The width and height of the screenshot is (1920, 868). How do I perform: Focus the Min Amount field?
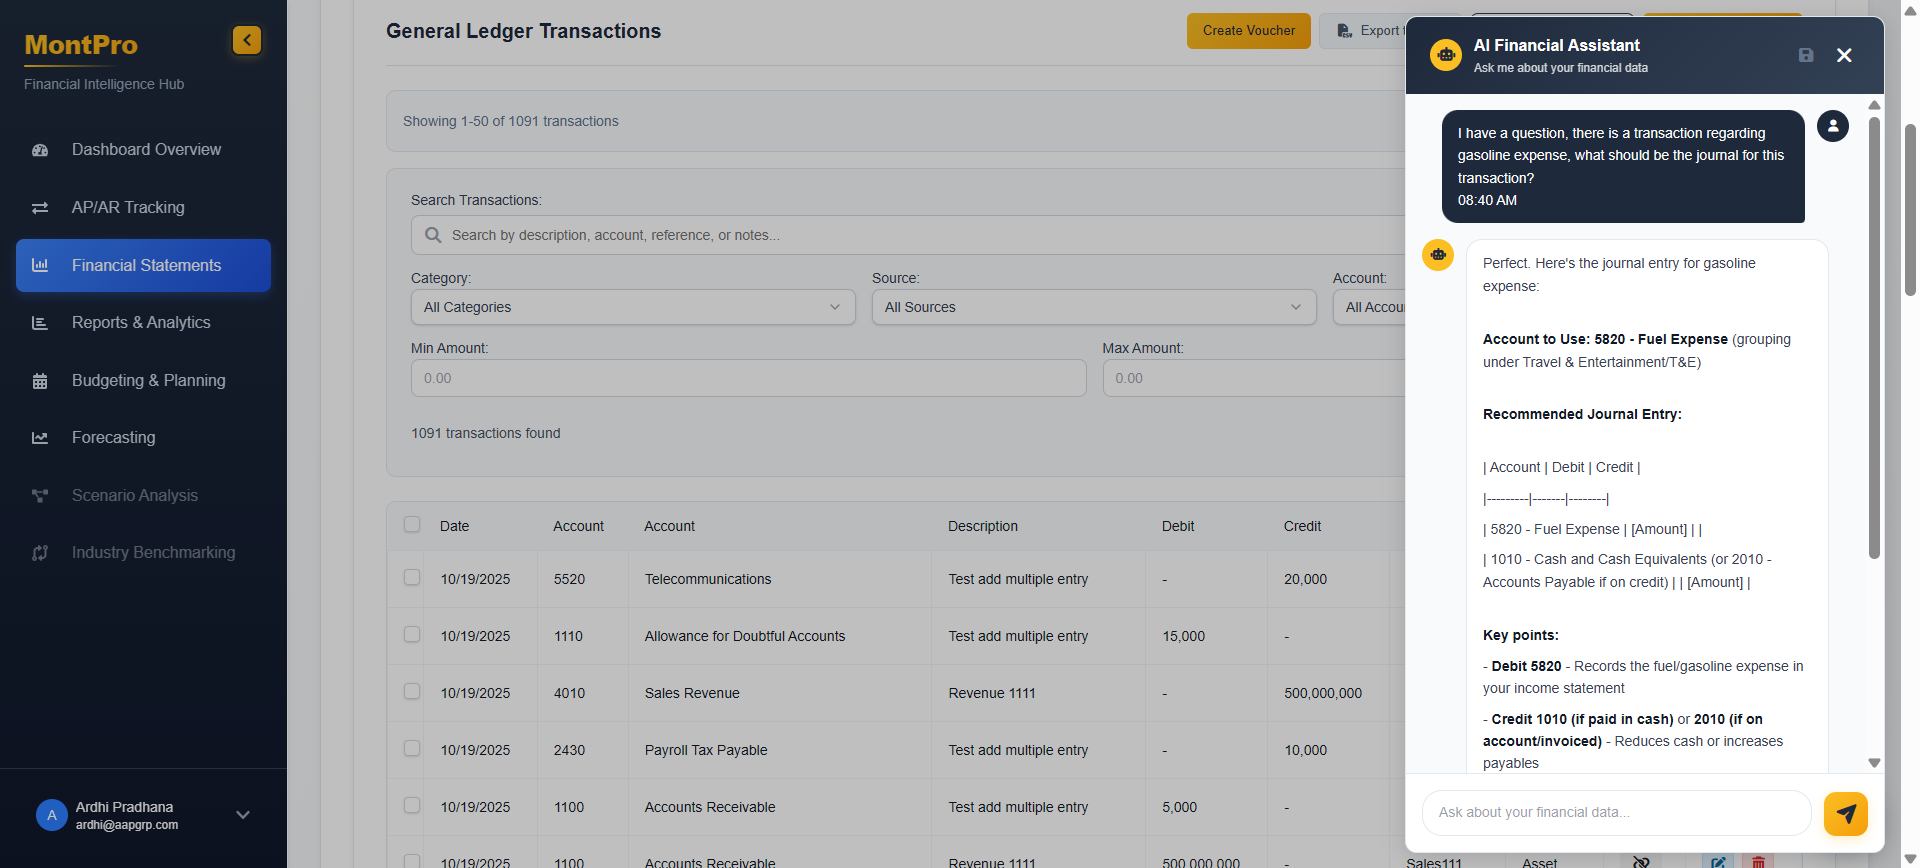point(748,378)
